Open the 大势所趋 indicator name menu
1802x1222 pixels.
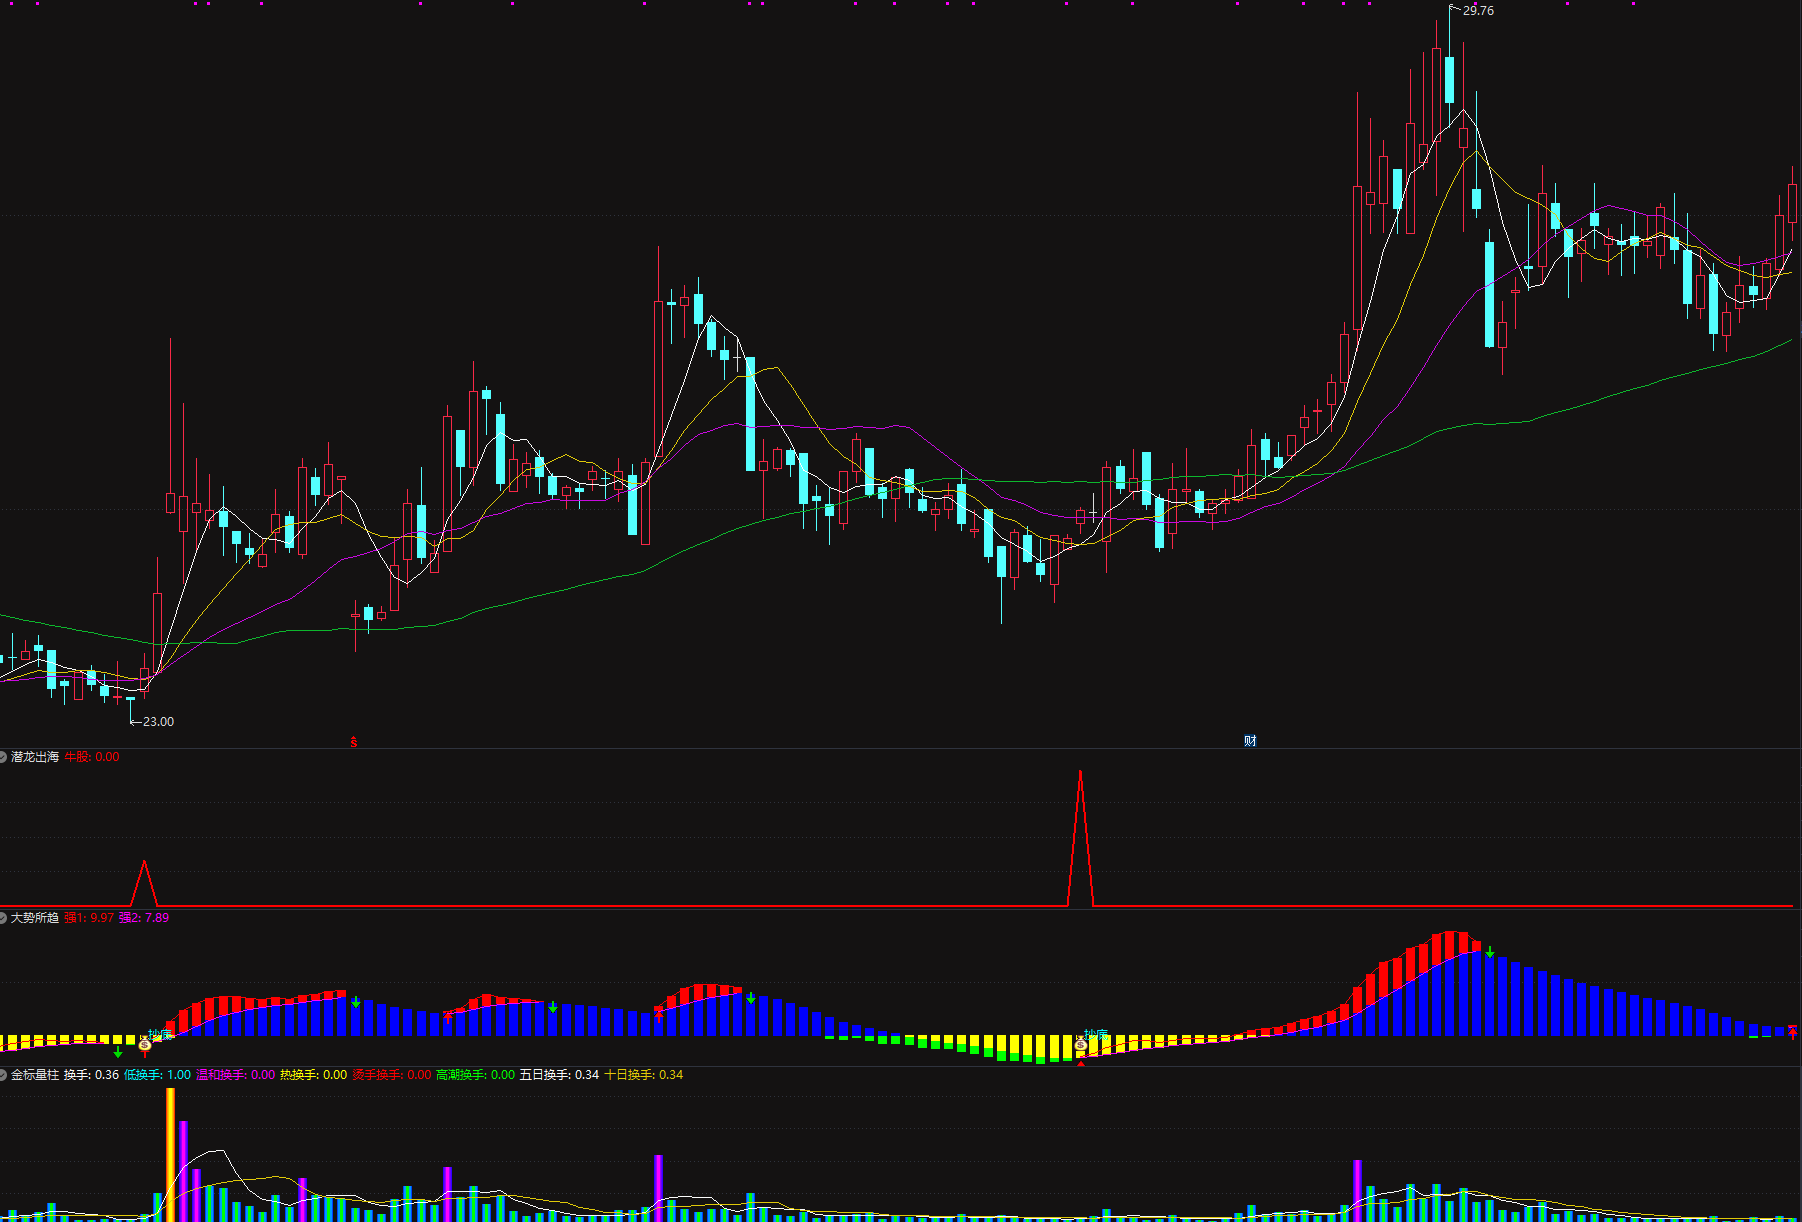click(35, 918)
